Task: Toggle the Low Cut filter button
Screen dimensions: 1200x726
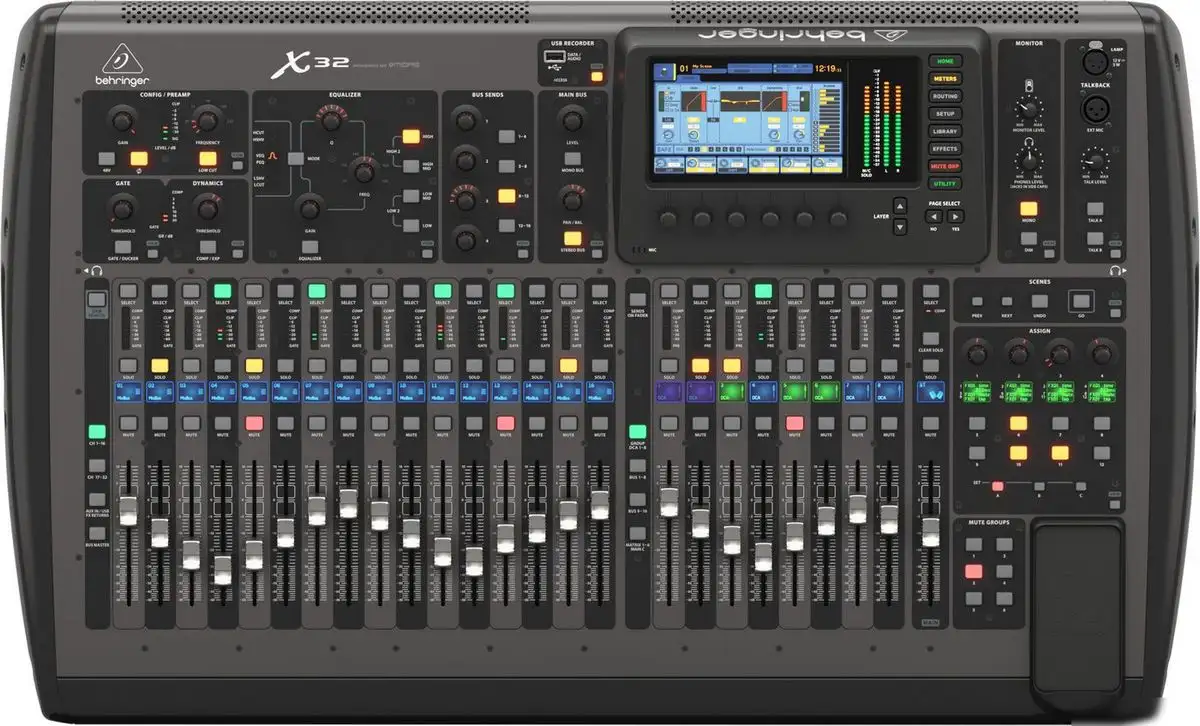Action: [x=207, y=158]
